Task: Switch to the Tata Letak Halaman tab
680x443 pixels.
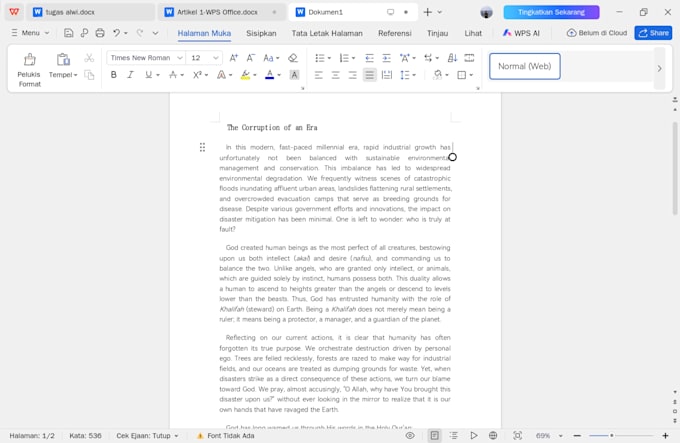Action: tap(327, 33)
